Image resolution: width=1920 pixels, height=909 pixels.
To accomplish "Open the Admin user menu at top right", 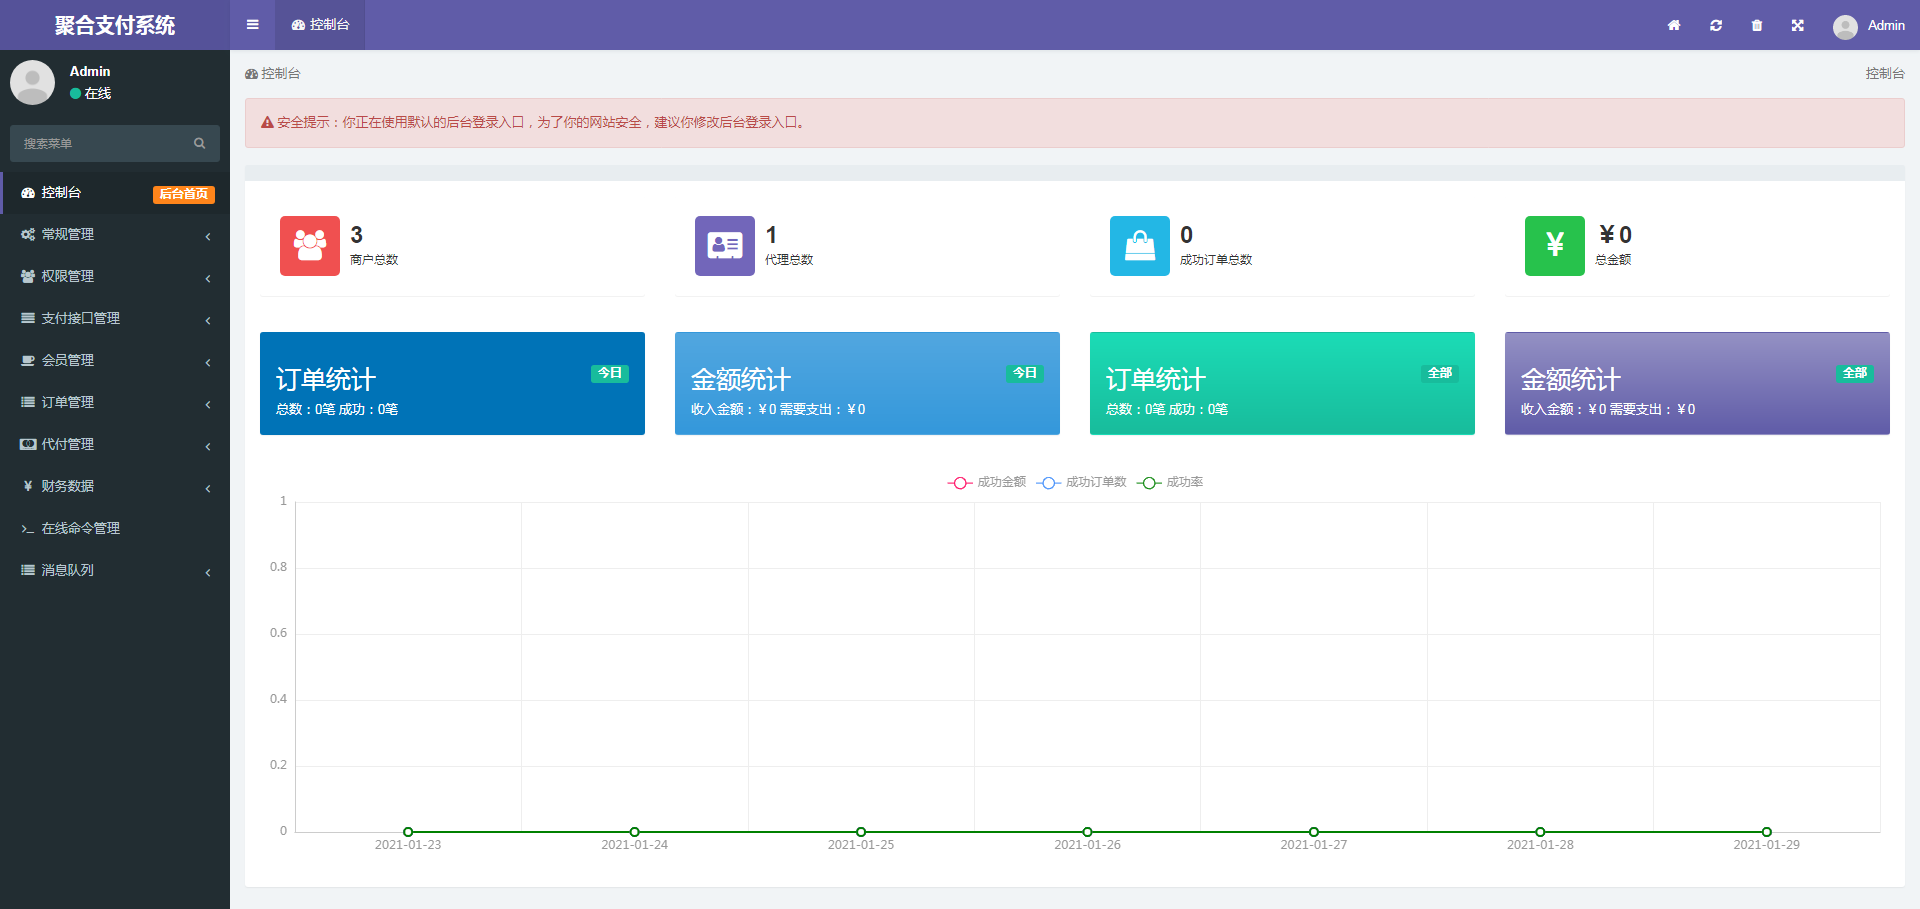I will tap(1868, 26).
